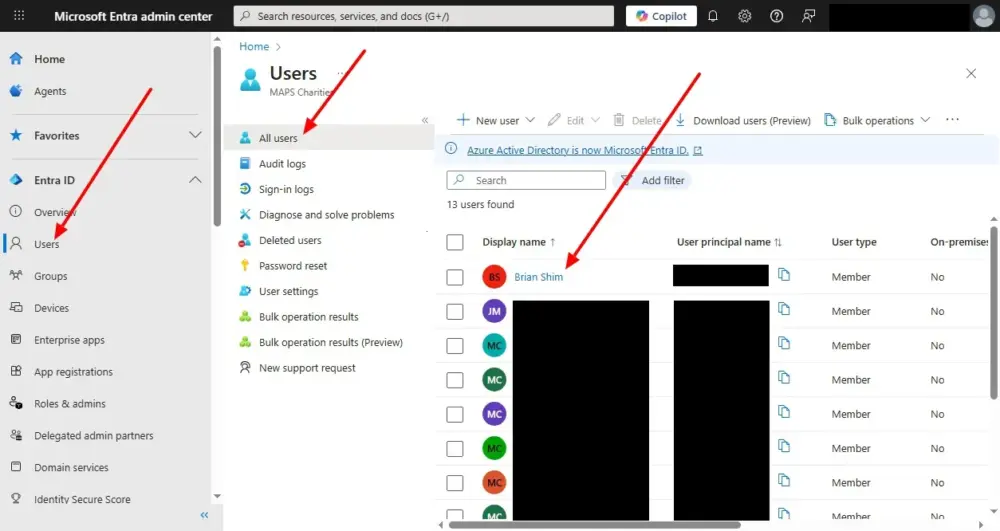The width and height of the screenshot is (1000, 531).
Task: Copy the JM user's principal name
Action: pos(784,309)
